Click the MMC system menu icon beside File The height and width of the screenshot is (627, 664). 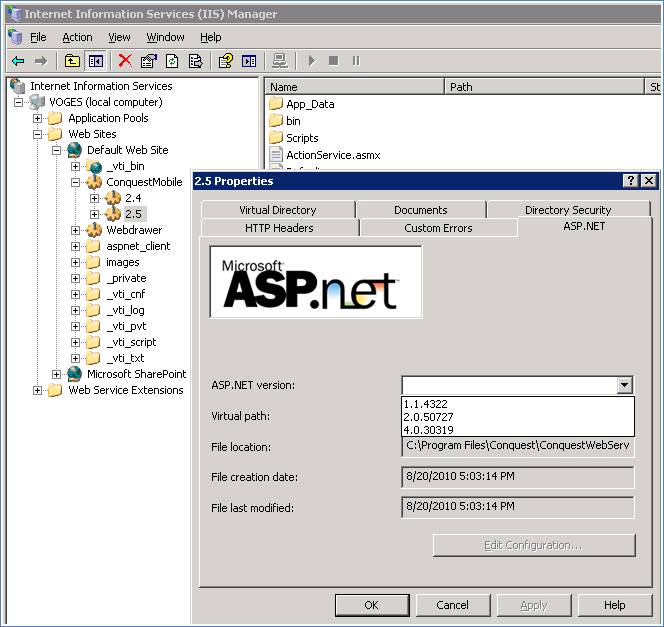click(x=15, y=37)
